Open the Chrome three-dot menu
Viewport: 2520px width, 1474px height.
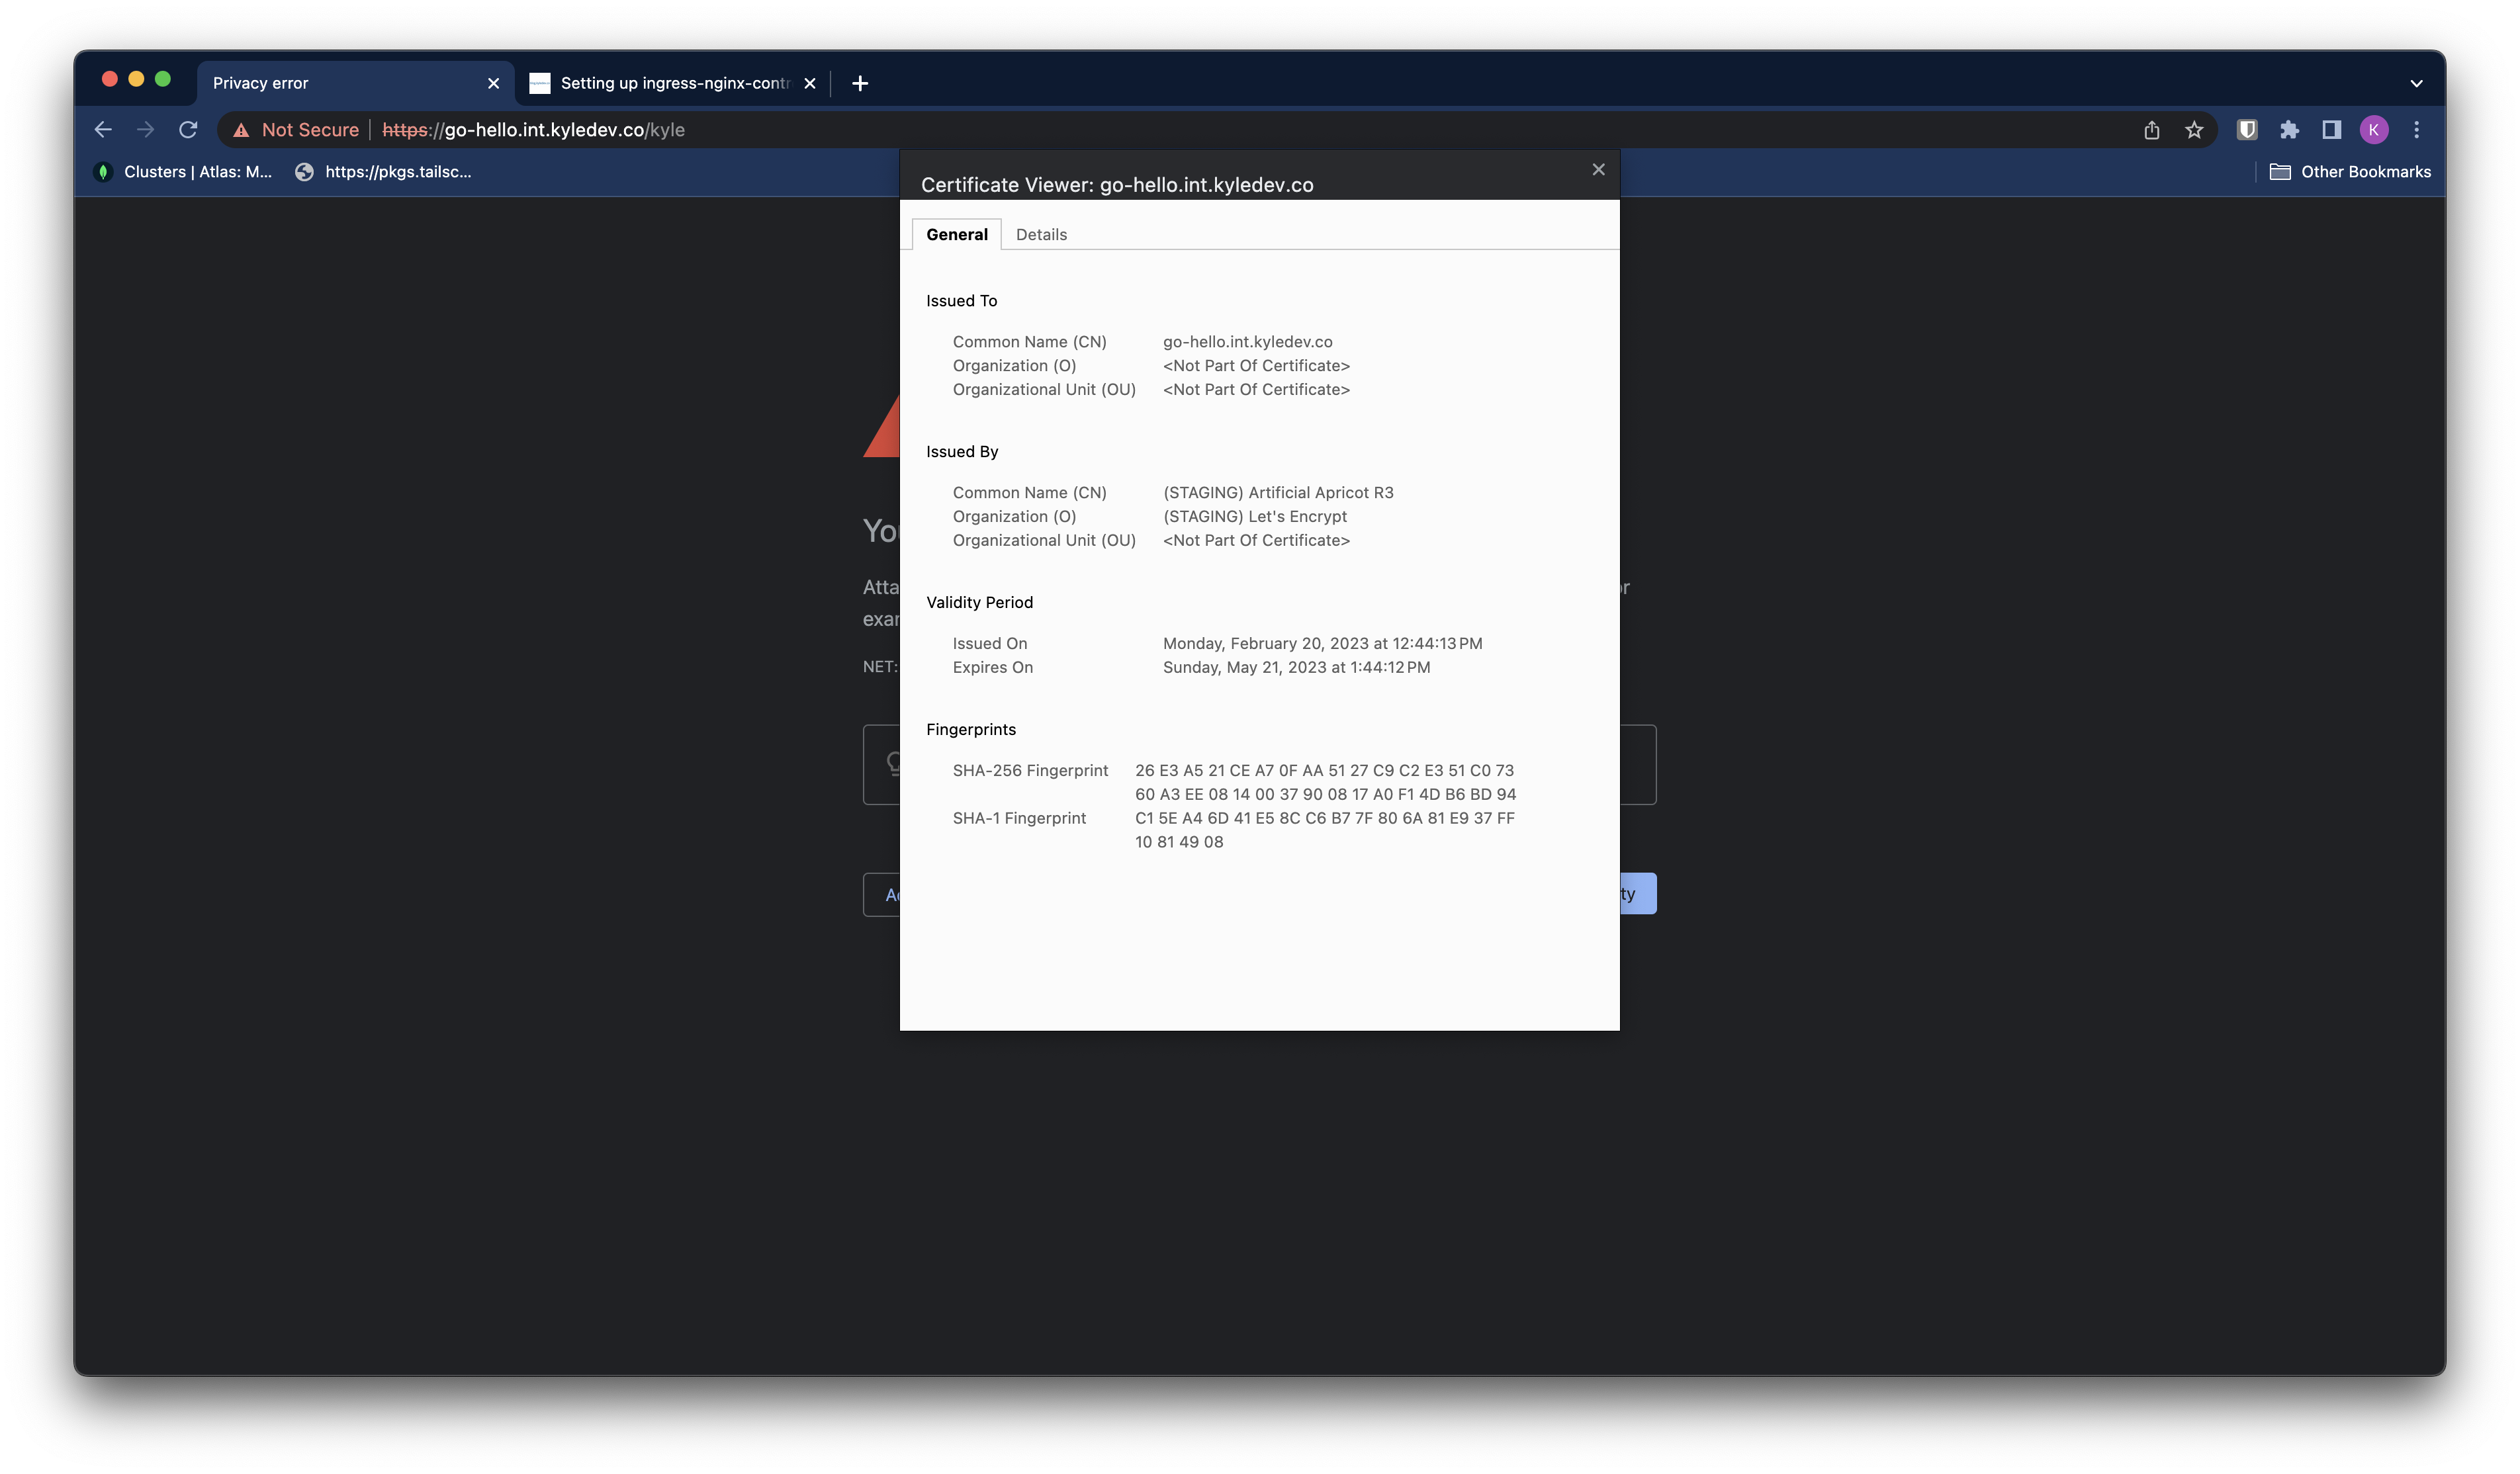(2416, 130)
